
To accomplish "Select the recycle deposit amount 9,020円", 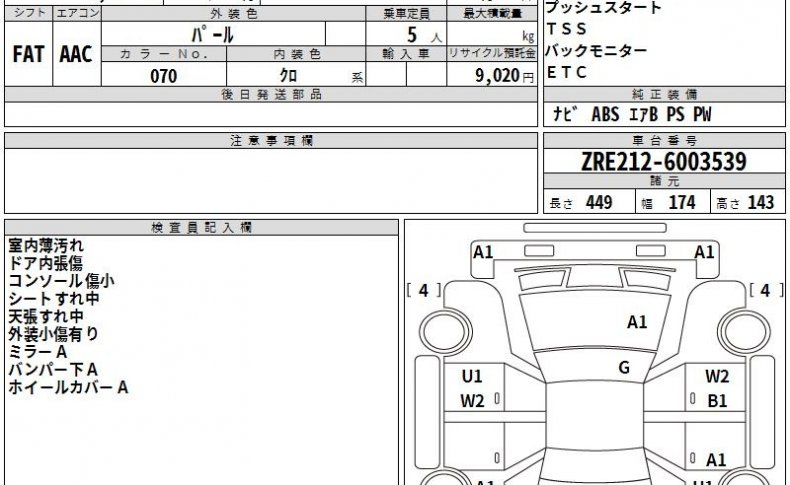I will 504,76.
